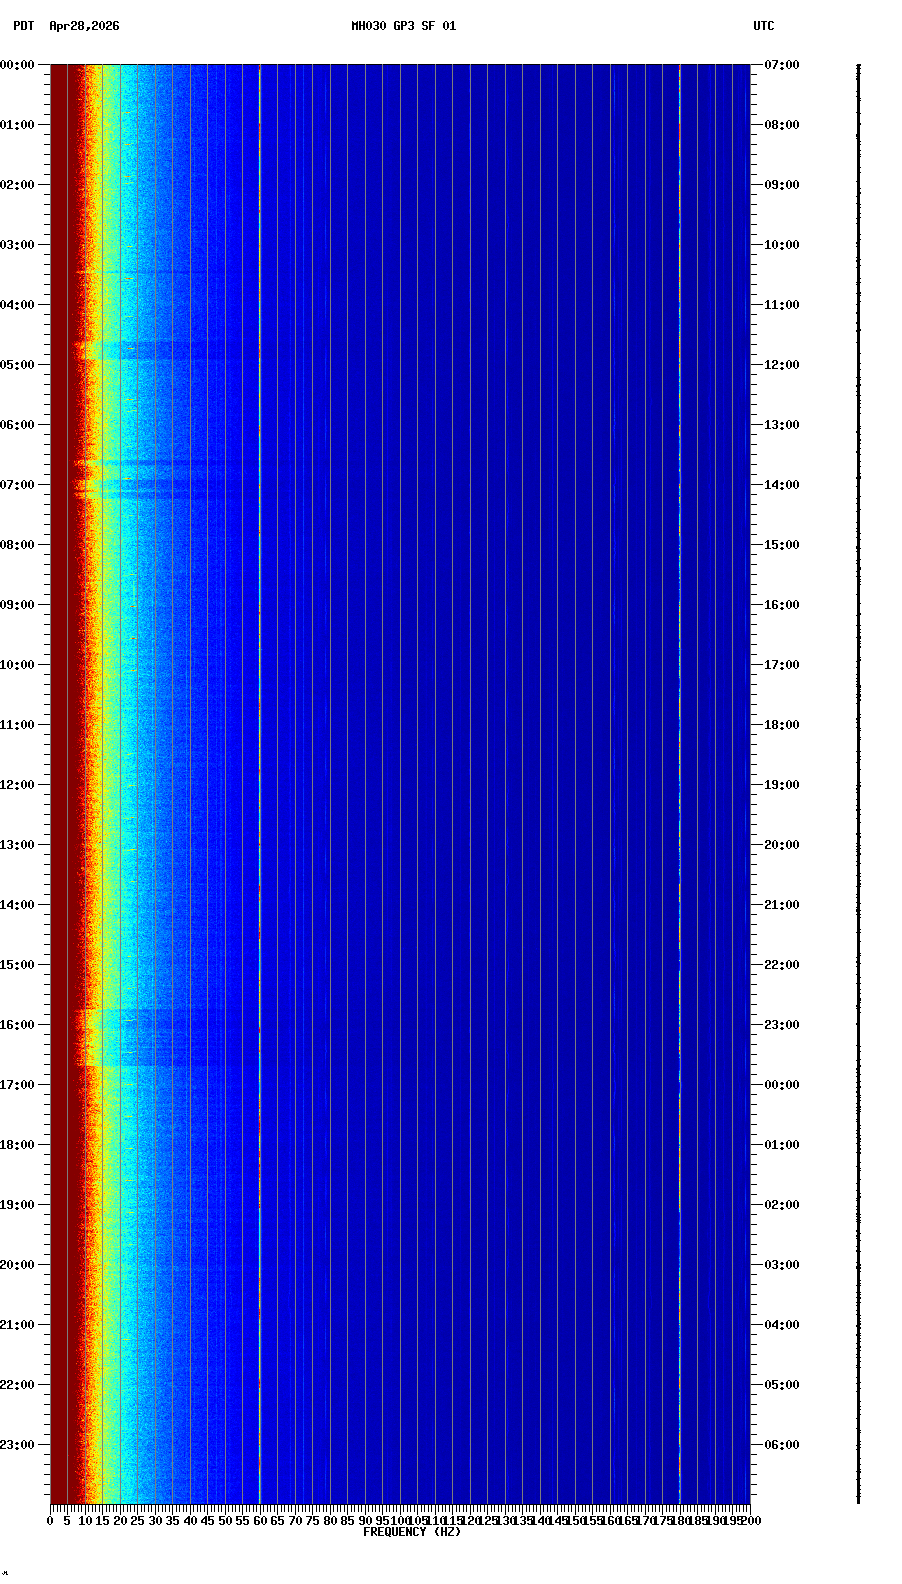
Task: Click the 65 Hz frequency tick label
Action: tap(278, 1521)
